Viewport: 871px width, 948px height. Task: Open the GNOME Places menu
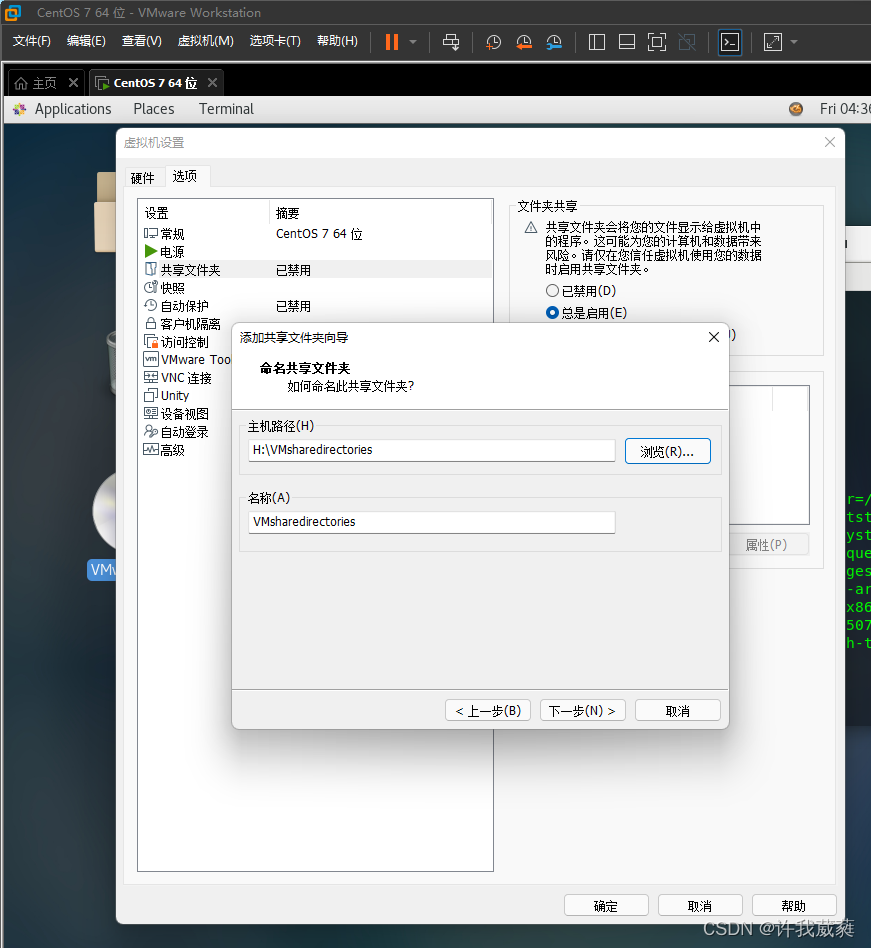pos(154,109)
